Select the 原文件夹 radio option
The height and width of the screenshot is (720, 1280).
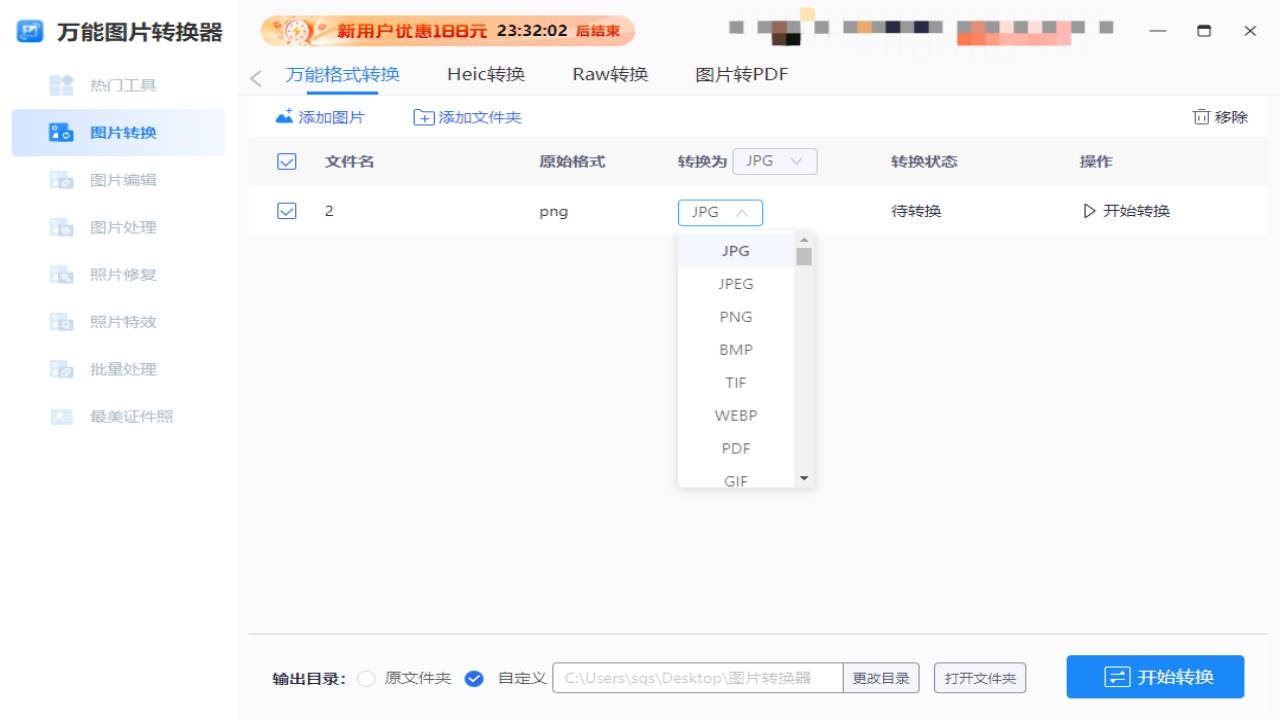pyautogui.click(x=366, y=678)
